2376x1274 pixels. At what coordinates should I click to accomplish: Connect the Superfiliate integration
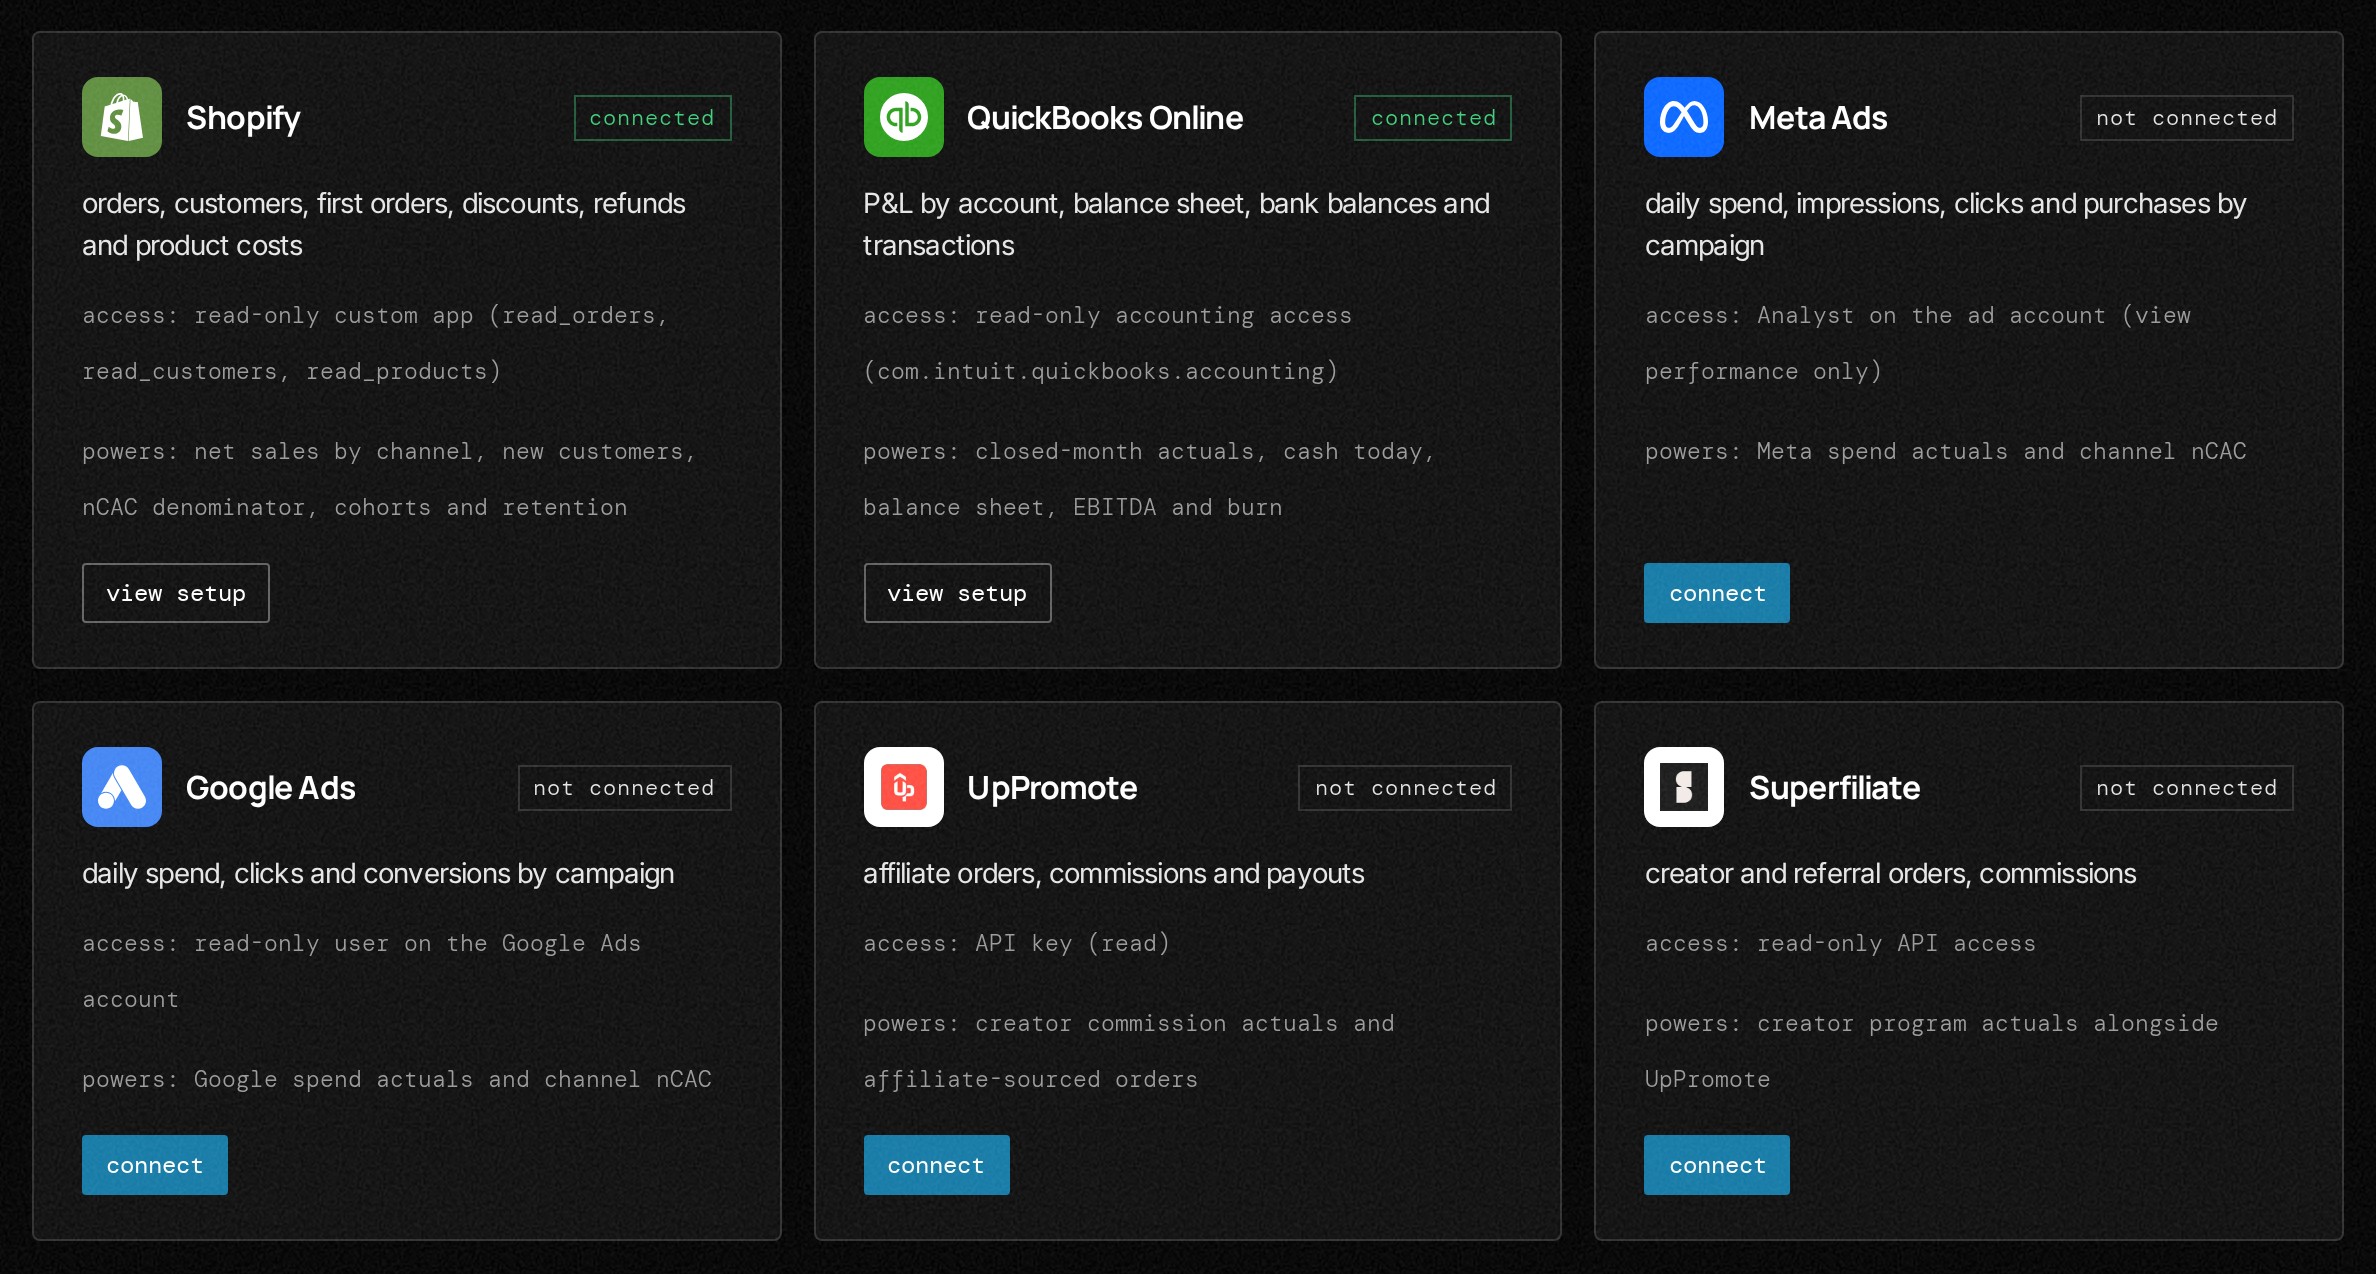1717,1165
